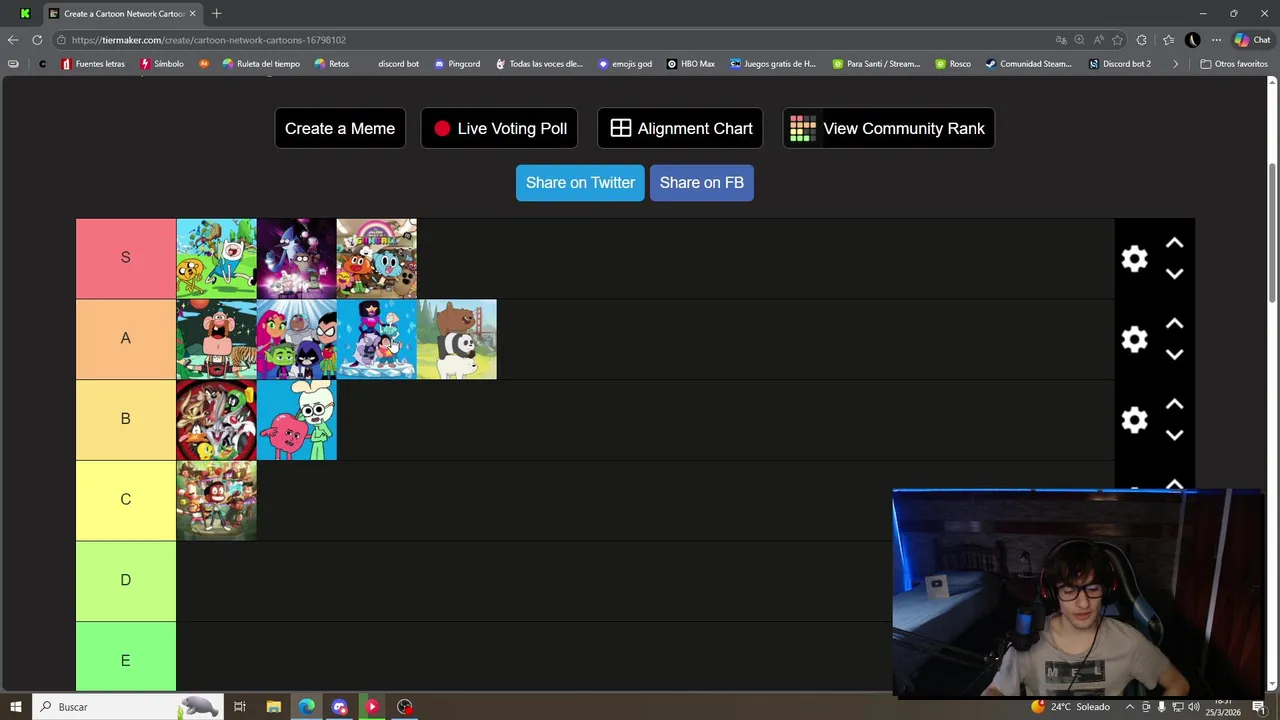Click the B tier label
The width and height of the screenshot is (1280, 720).
click(126, 419)
